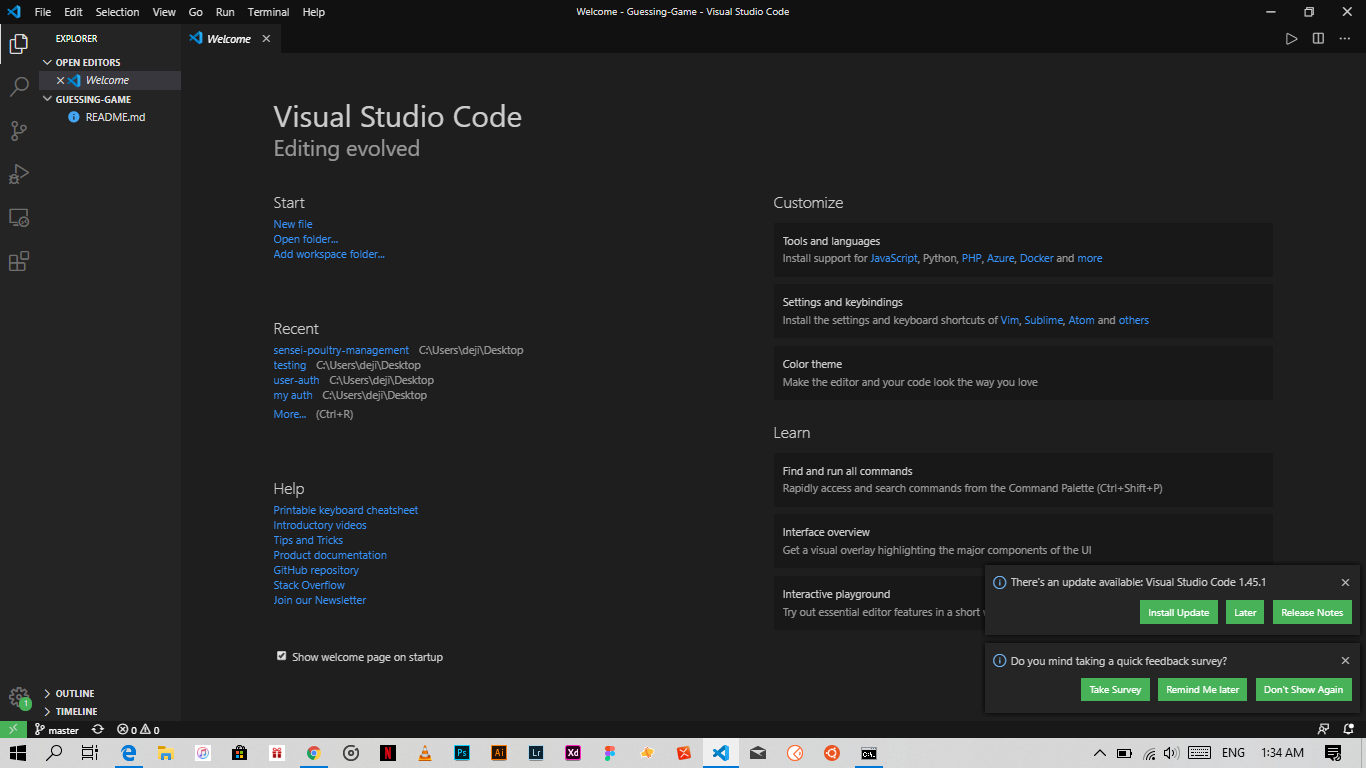Open the errors and warnings counter

point(138,730)
